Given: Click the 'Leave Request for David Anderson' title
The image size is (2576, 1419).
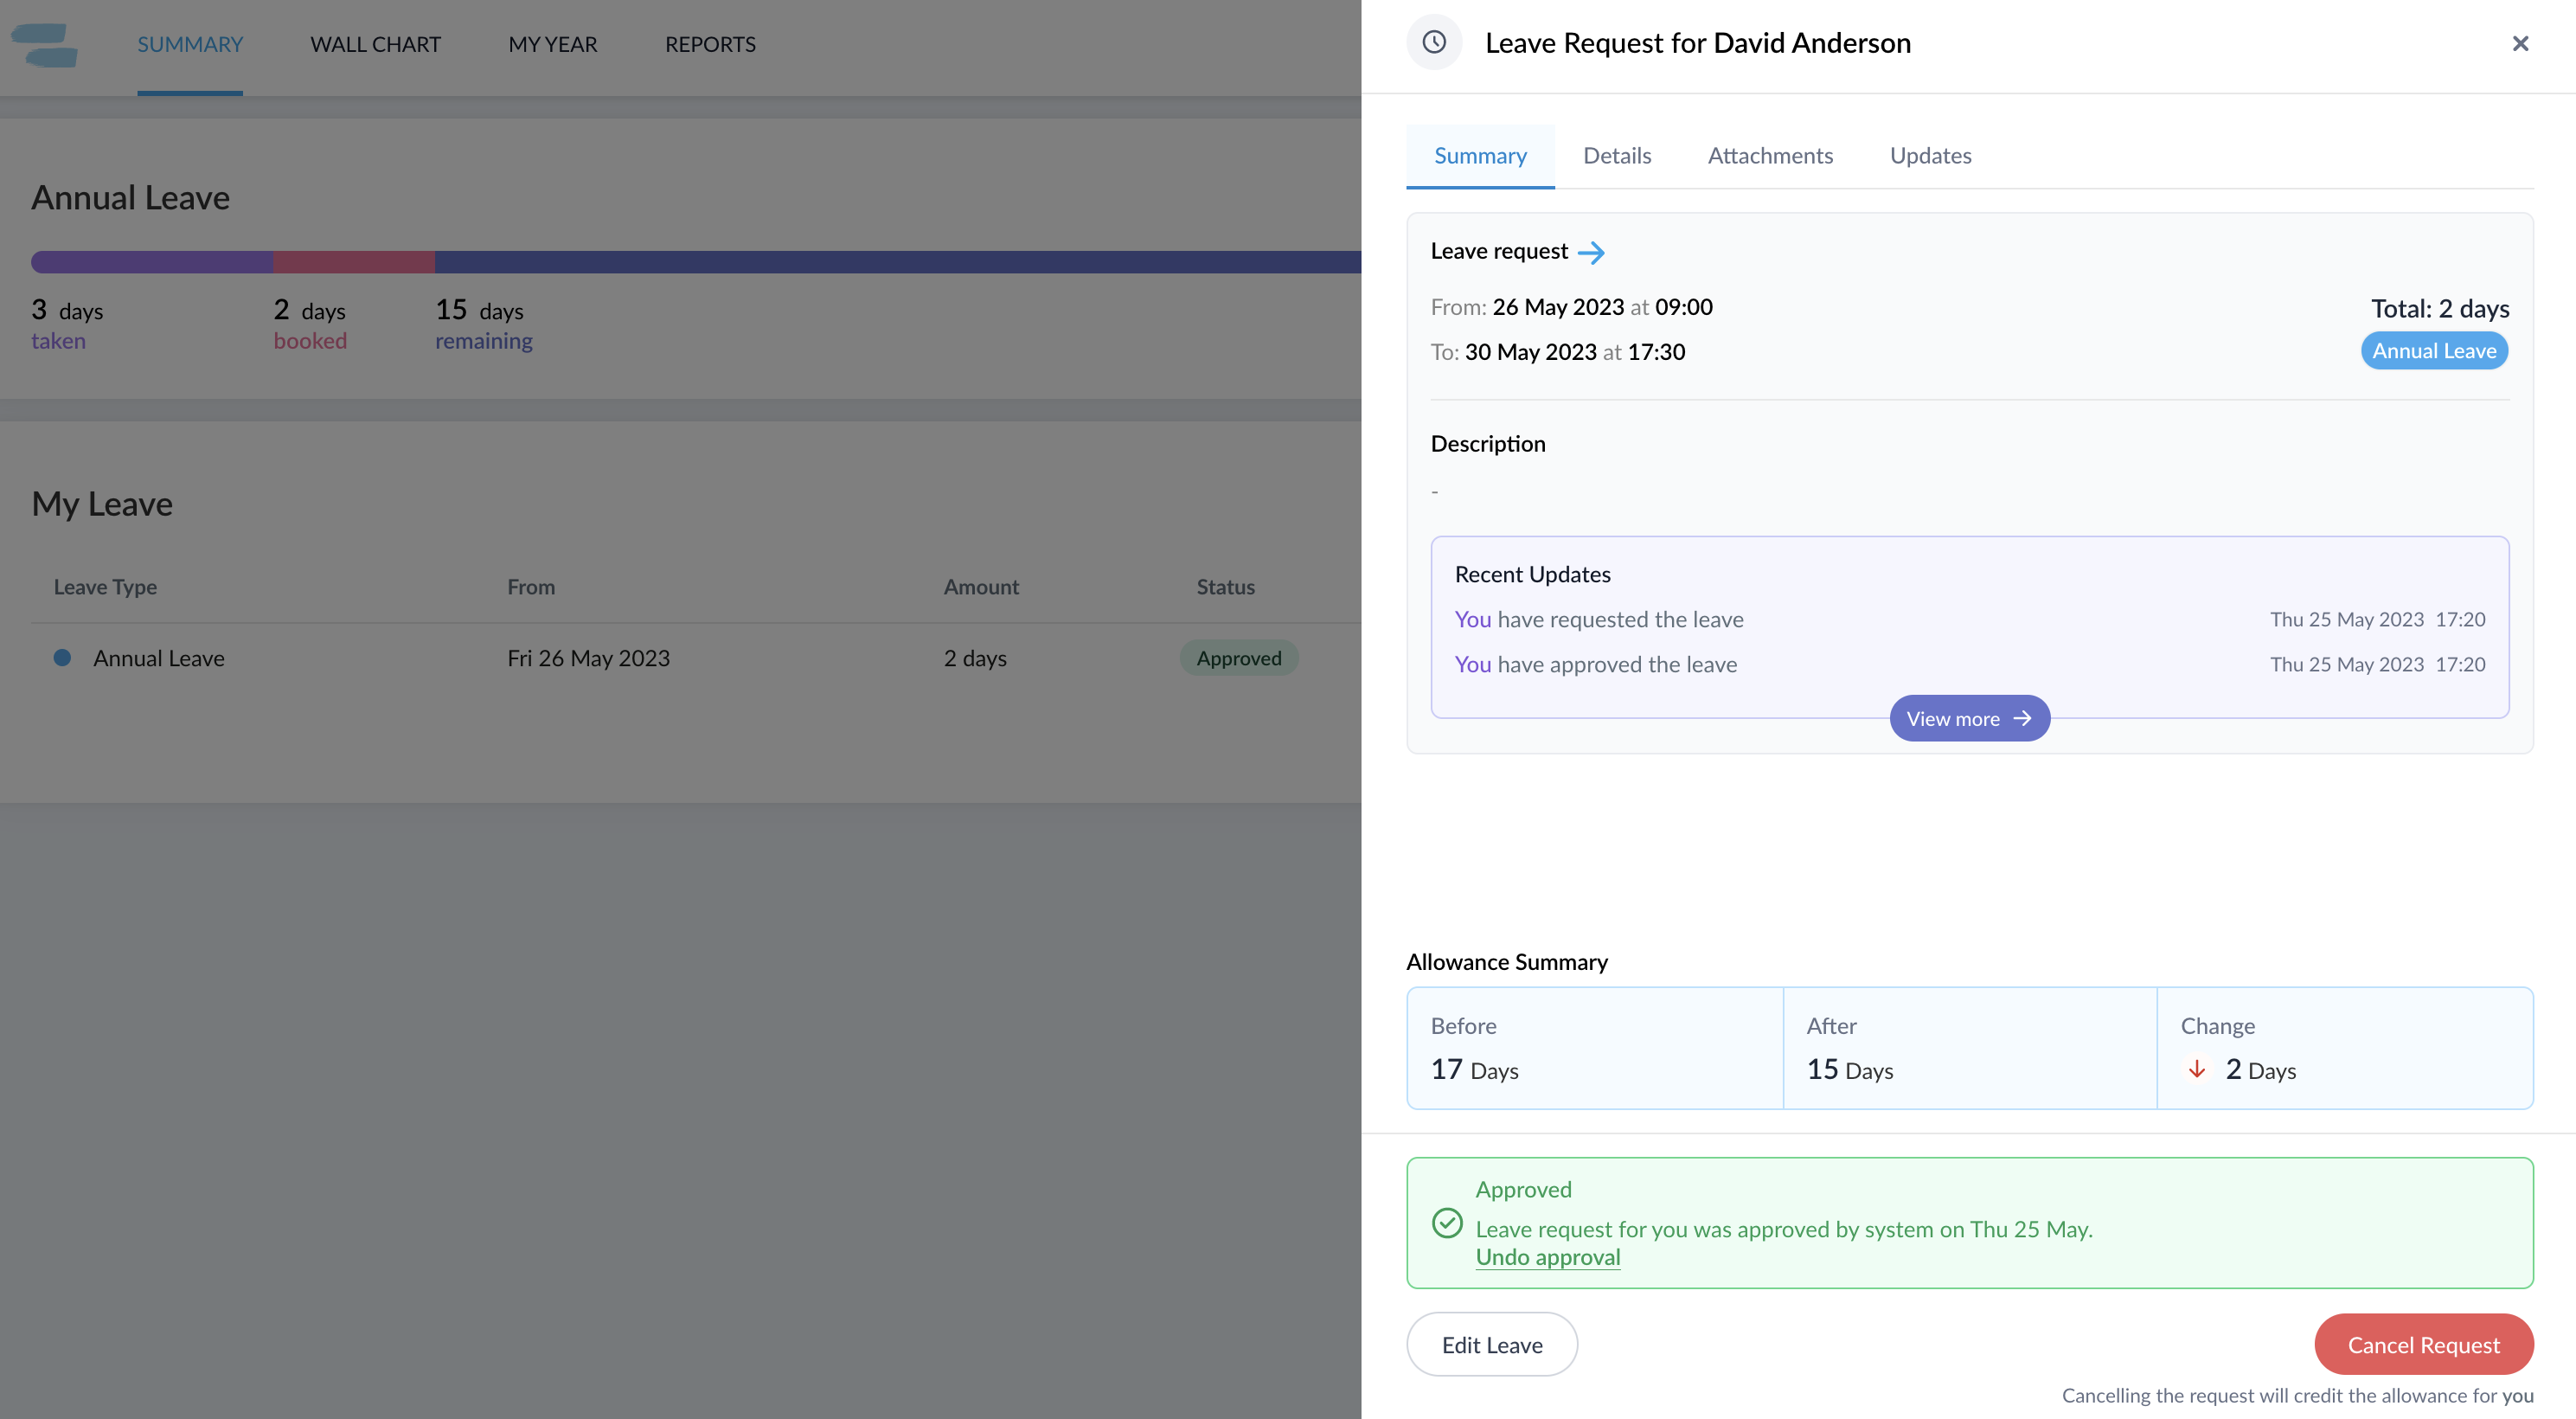Looking at the screenshot, I should [1697, 43].
